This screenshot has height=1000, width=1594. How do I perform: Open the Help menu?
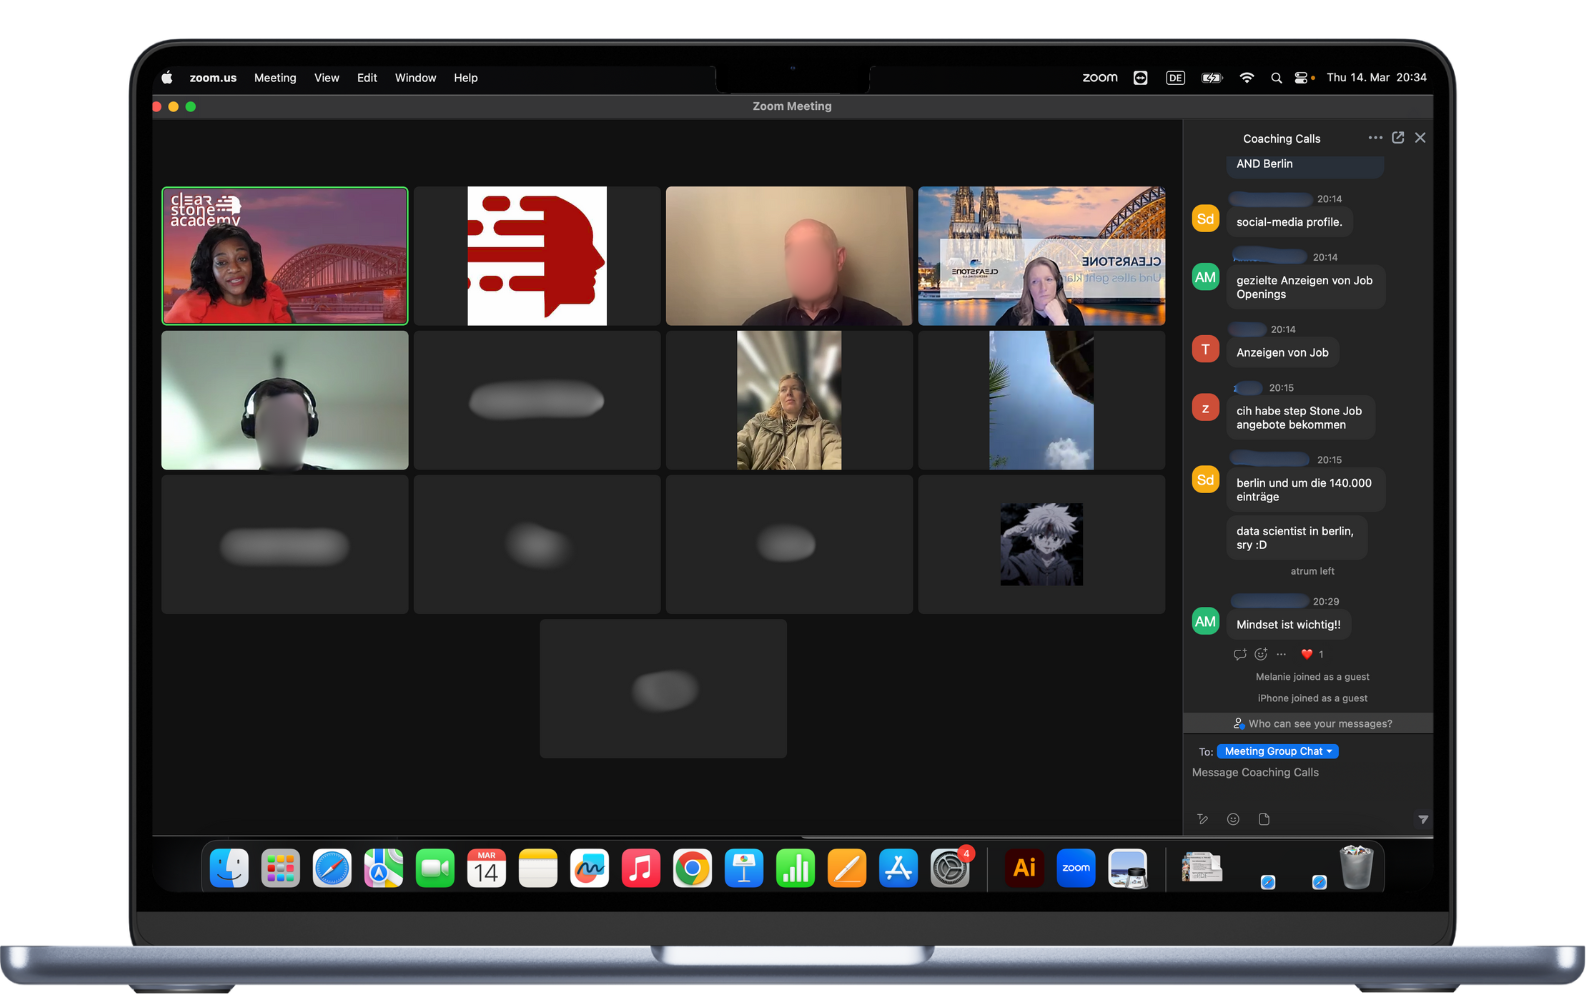coord(466,78)
